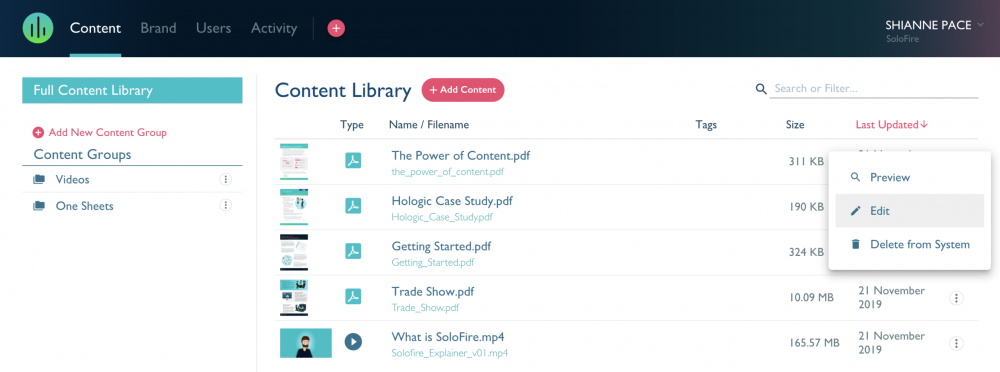The image size is (1000, 372).
Task: Click Hologic Case Study.pdf name
Action: point(452,201)
